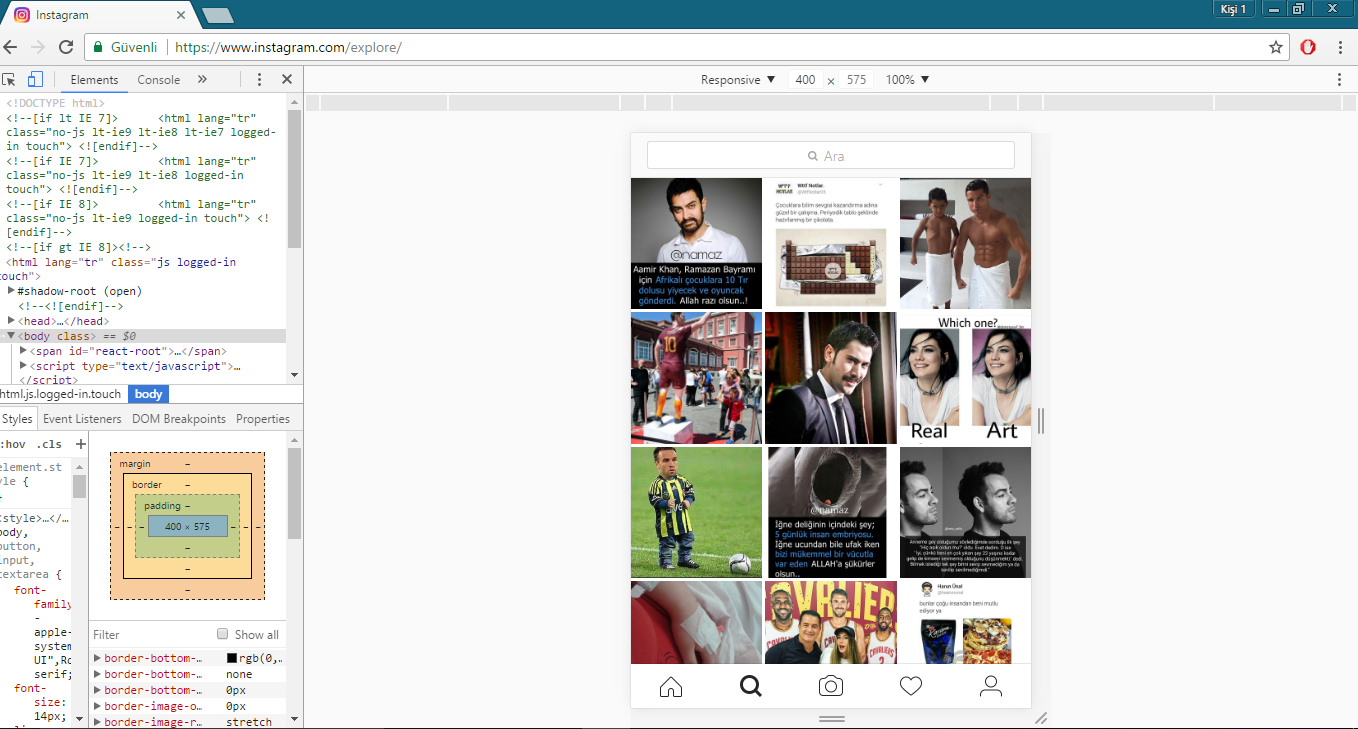The height and width of the screenshot is (729, 1358).
Task: Add new style rule with plus icon
Action: click(x=80, y=444)
